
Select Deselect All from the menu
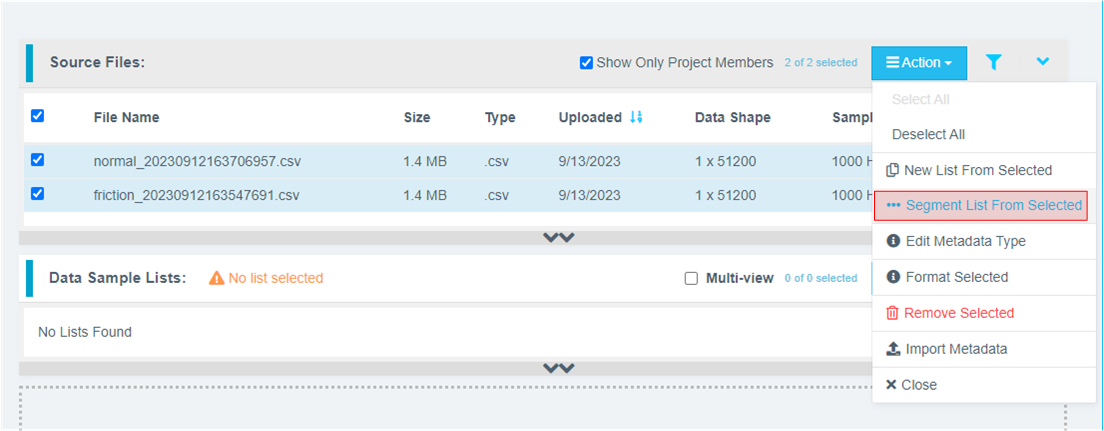(x=928, y=134)
